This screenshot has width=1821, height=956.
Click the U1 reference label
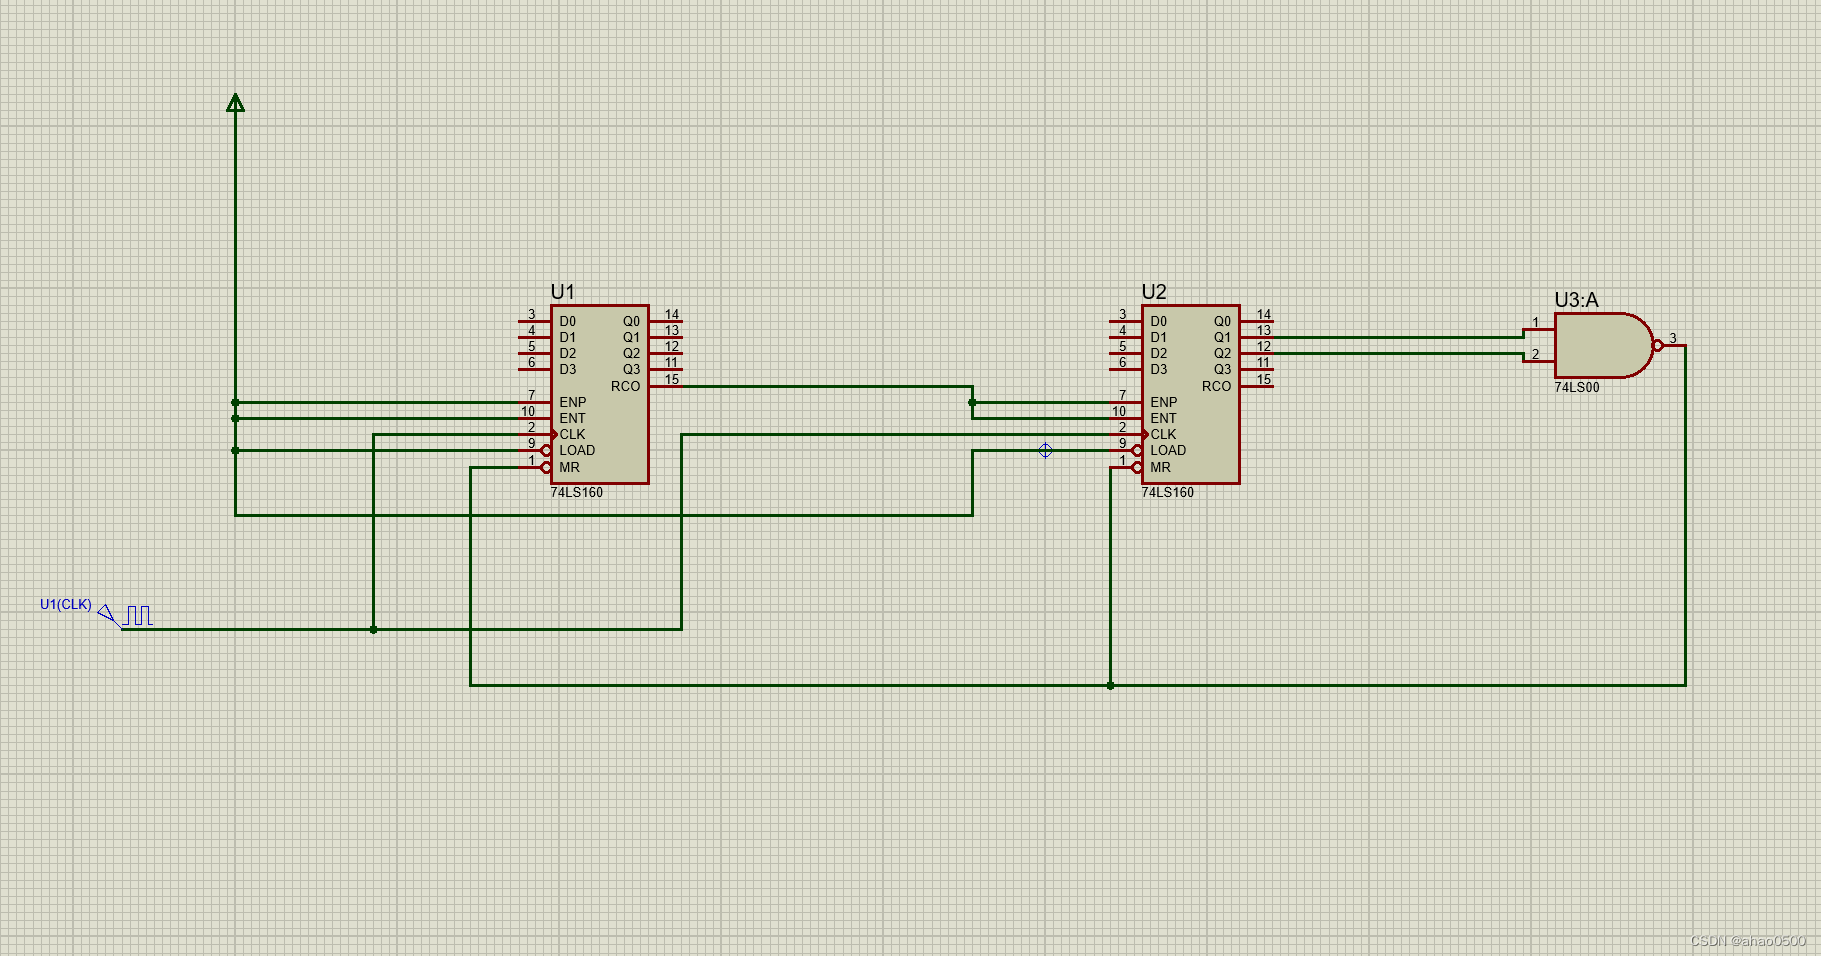coord(563,291)
